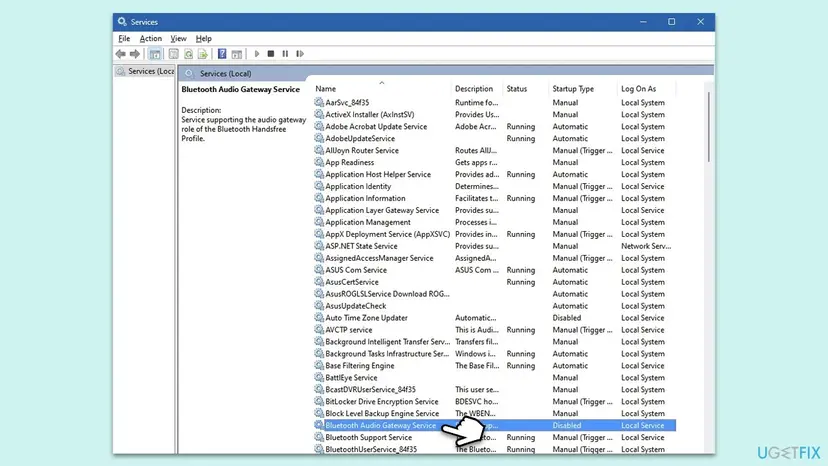The width and height of the screenshot is (828, 466).
Task: Click Disabled startup type of Auto Time Zone Updater
Action: pyautogui.click(x=567, y=318)
